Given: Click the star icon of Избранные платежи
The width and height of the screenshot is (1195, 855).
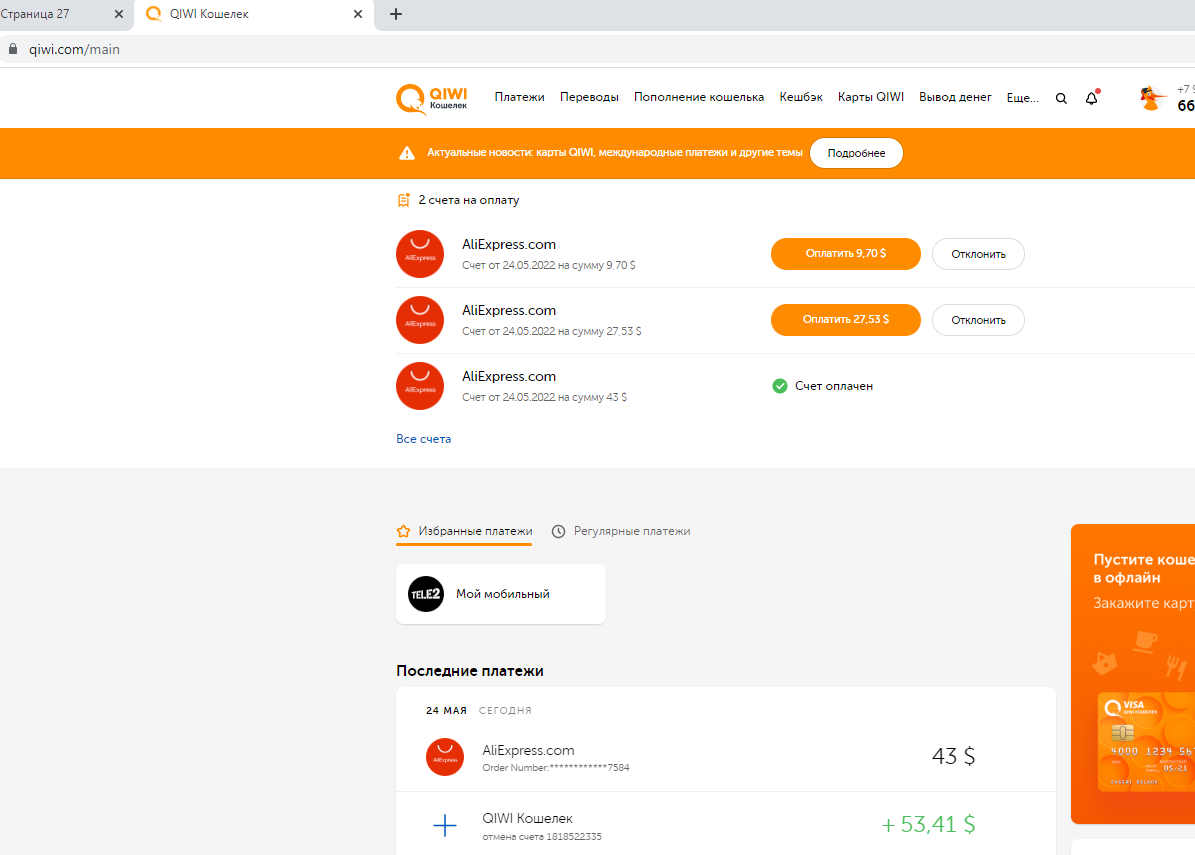Looking at the screenshot, I should (403, 531).
